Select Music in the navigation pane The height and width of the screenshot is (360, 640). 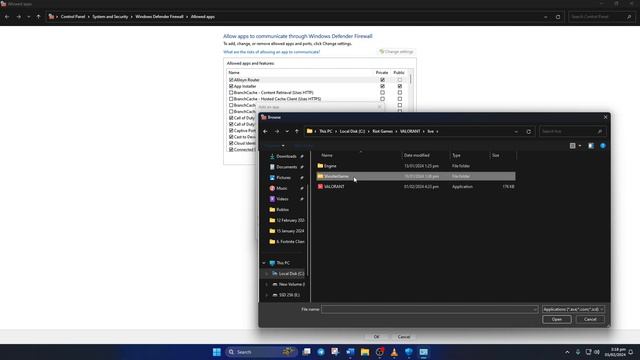[x=282, y=188]
